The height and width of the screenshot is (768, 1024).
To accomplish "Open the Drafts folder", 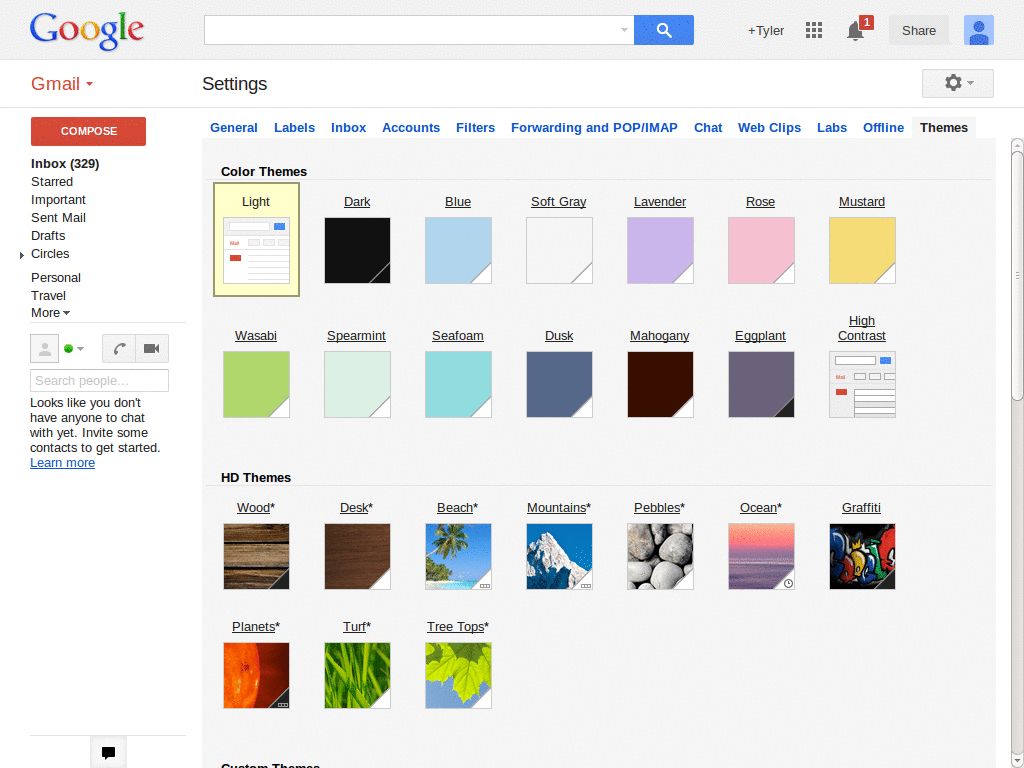I will (x=48, y=236).
